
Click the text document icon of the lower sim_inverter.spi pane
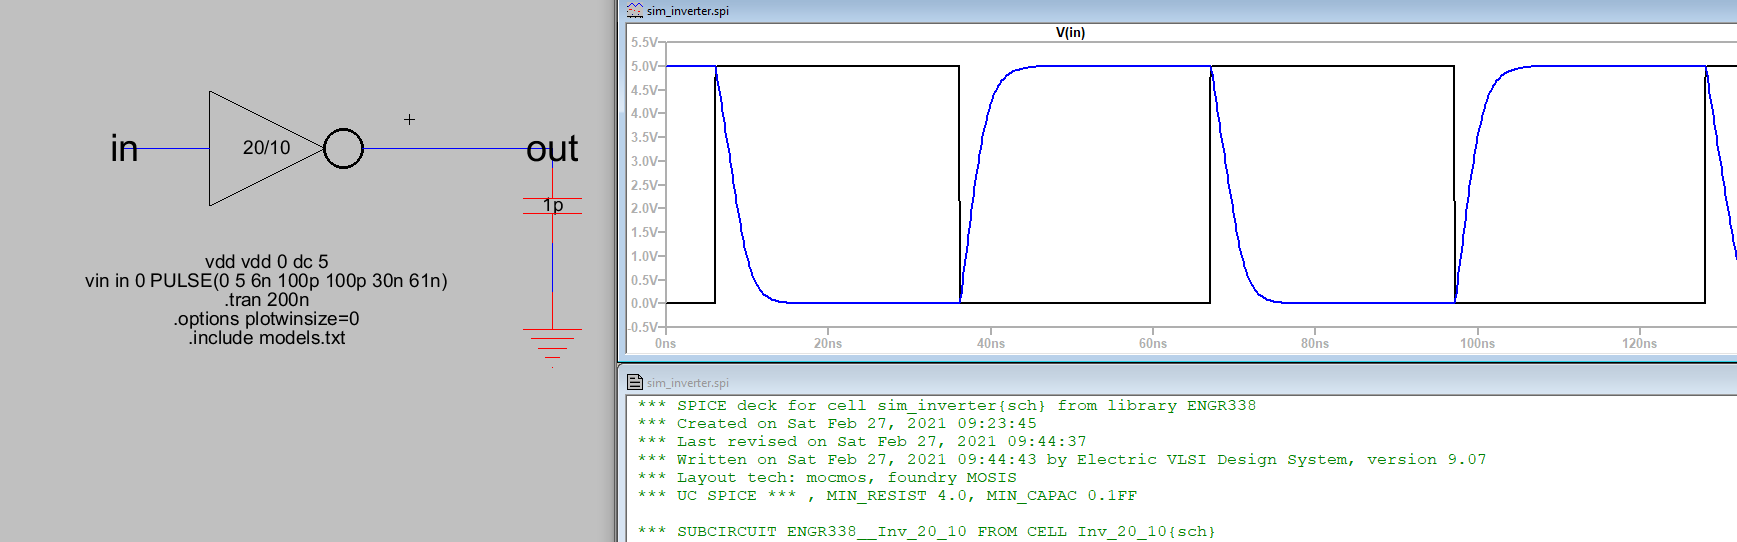[634, 382]
